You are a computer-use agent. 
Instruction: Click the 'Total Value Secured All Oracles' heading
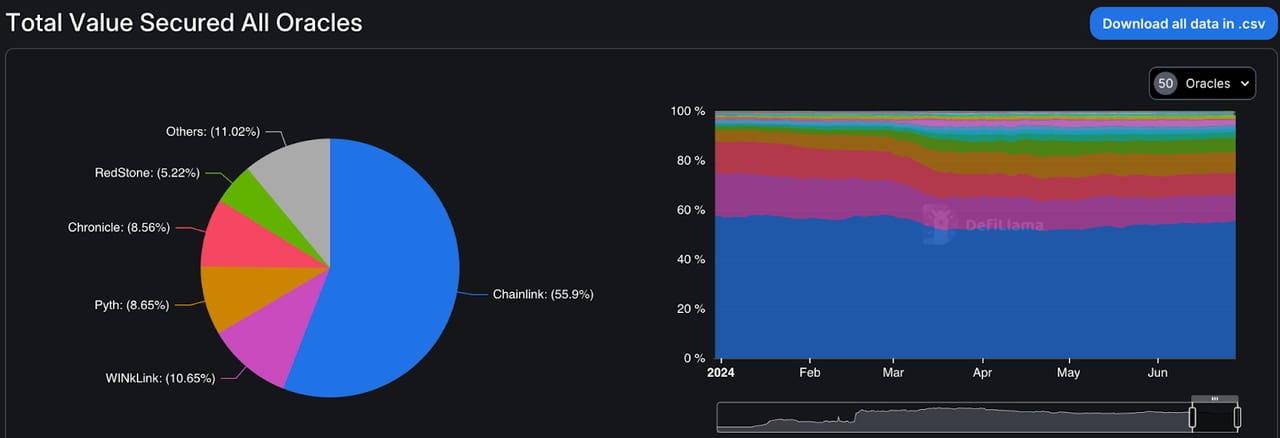click(x=184, y=22)
